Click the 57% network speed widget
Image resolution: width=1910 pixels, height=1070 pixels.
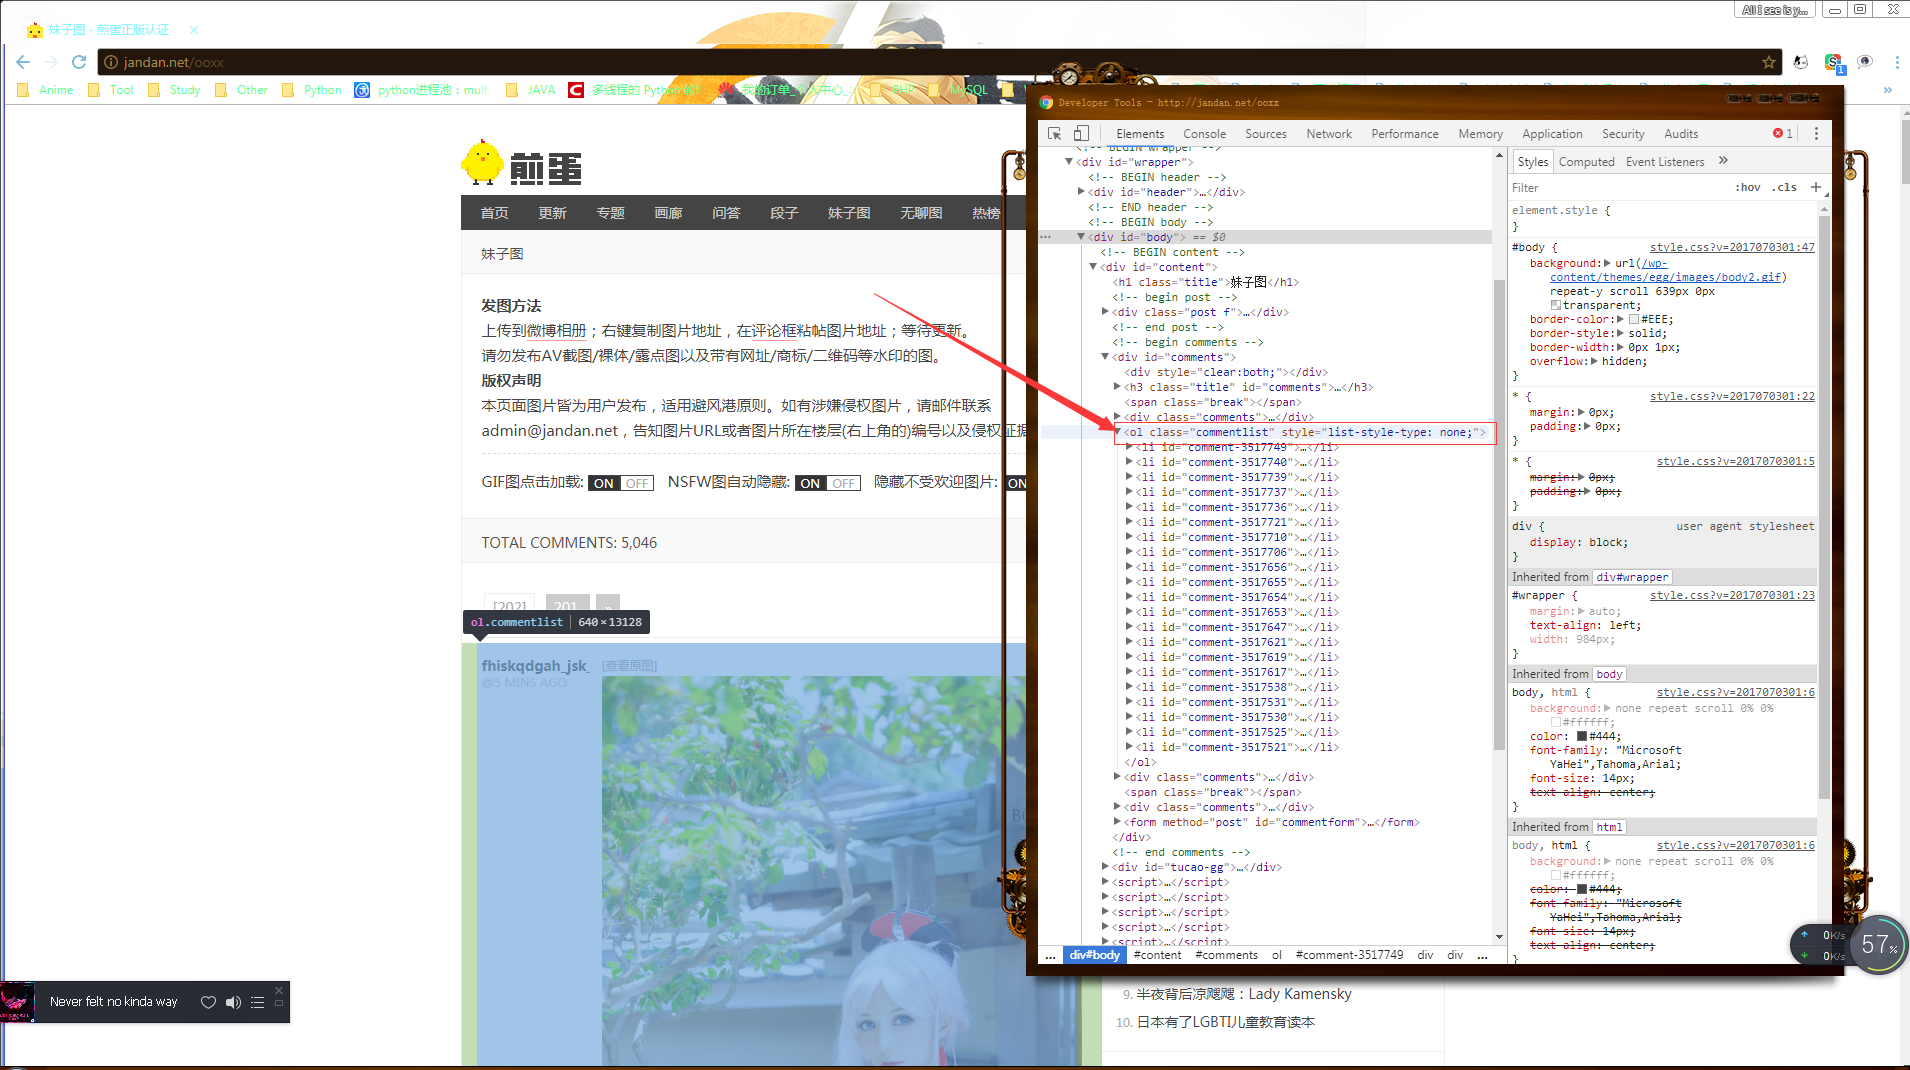click(1879, 945)
